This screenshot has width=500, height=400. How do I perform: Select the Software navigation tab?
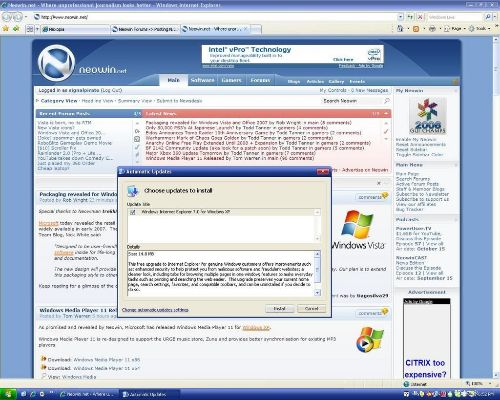(x=202, y=80)
